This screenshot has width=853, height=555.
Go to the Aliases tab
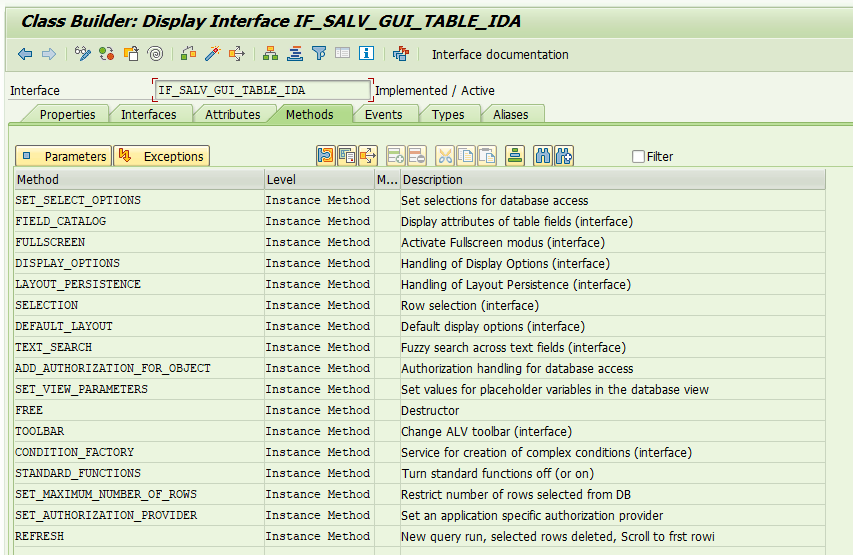(x=510, y=115)
